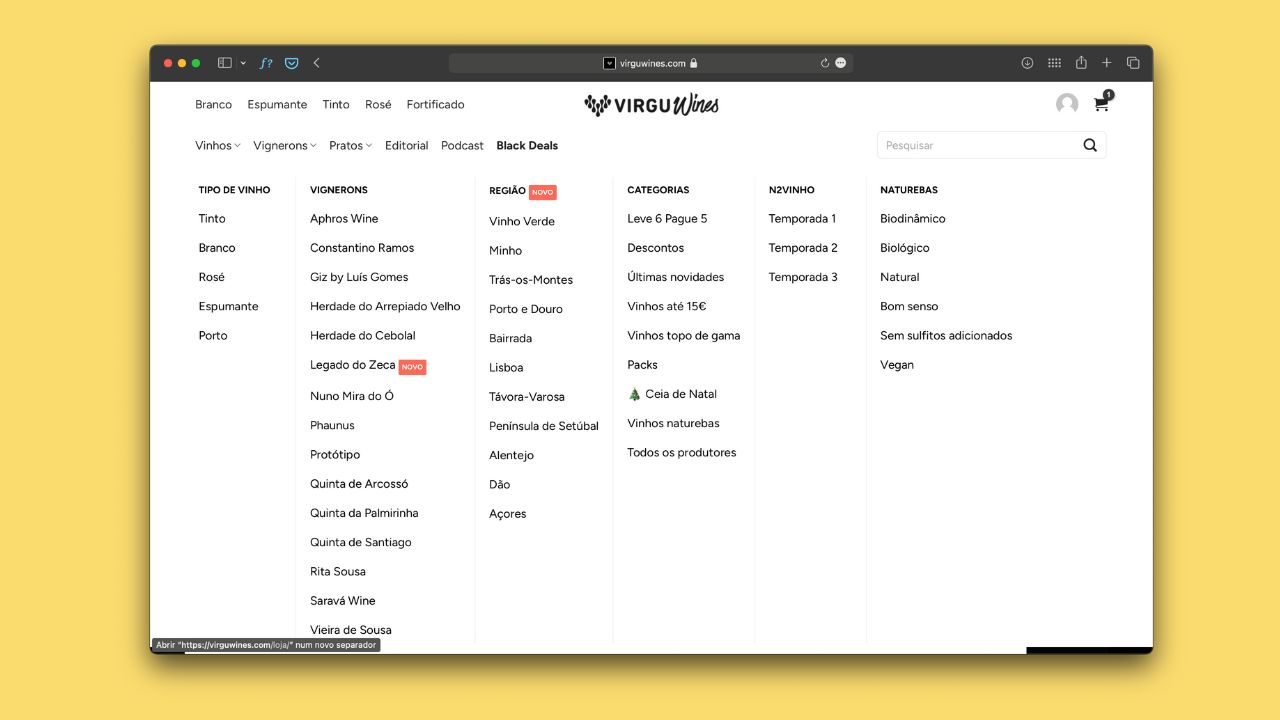
Task: Open the shopping cart
Action: point(1102,103)
